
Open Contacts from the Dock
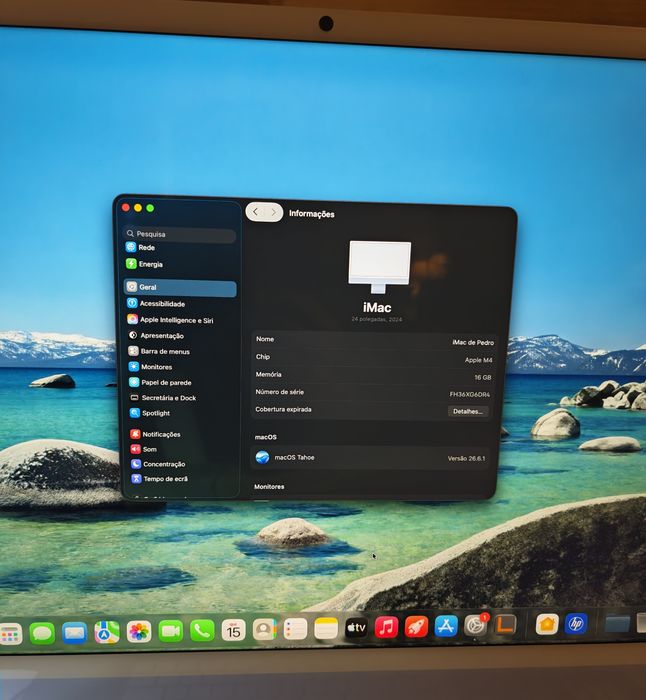click(x=264, y=629)
